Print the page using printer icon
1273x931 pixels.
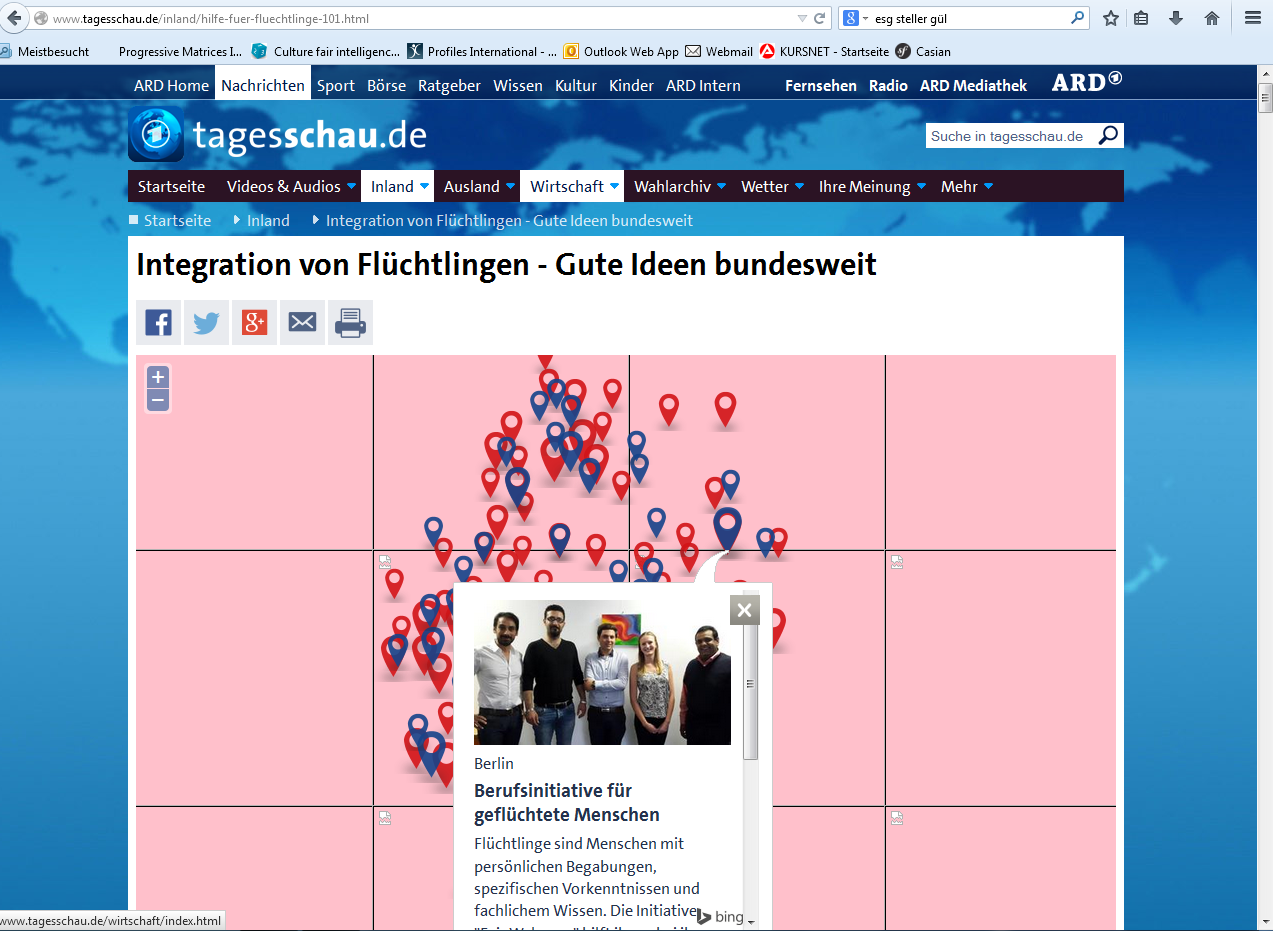[x=350, y=322]
